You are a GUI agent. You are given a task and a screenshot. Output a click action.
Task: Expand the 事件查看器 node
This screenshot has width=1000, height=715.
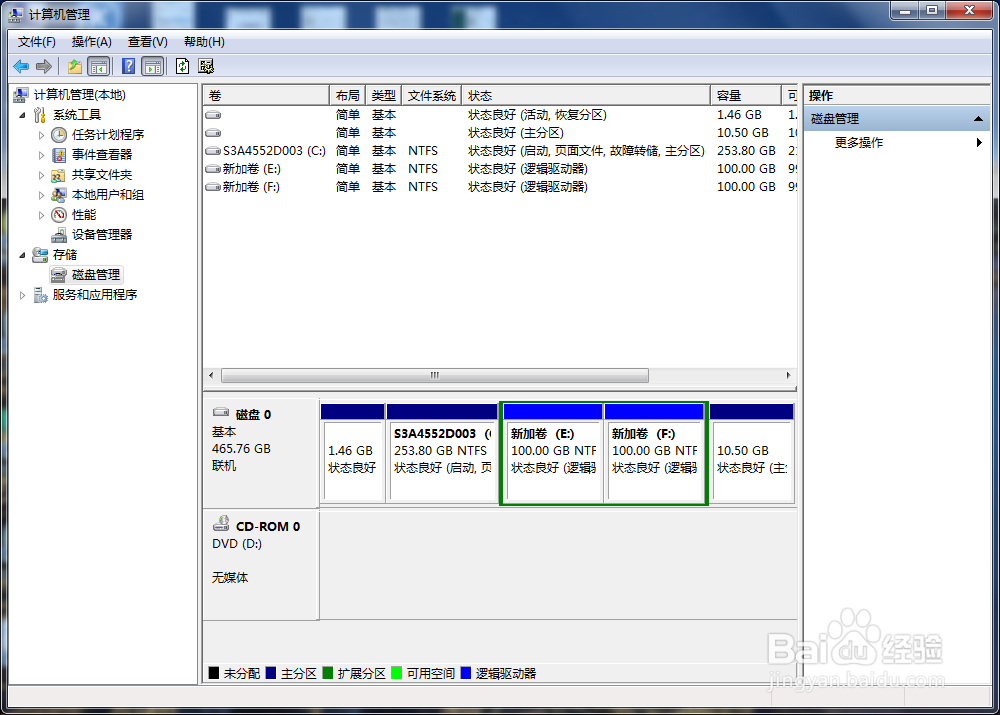click(41, 155)
